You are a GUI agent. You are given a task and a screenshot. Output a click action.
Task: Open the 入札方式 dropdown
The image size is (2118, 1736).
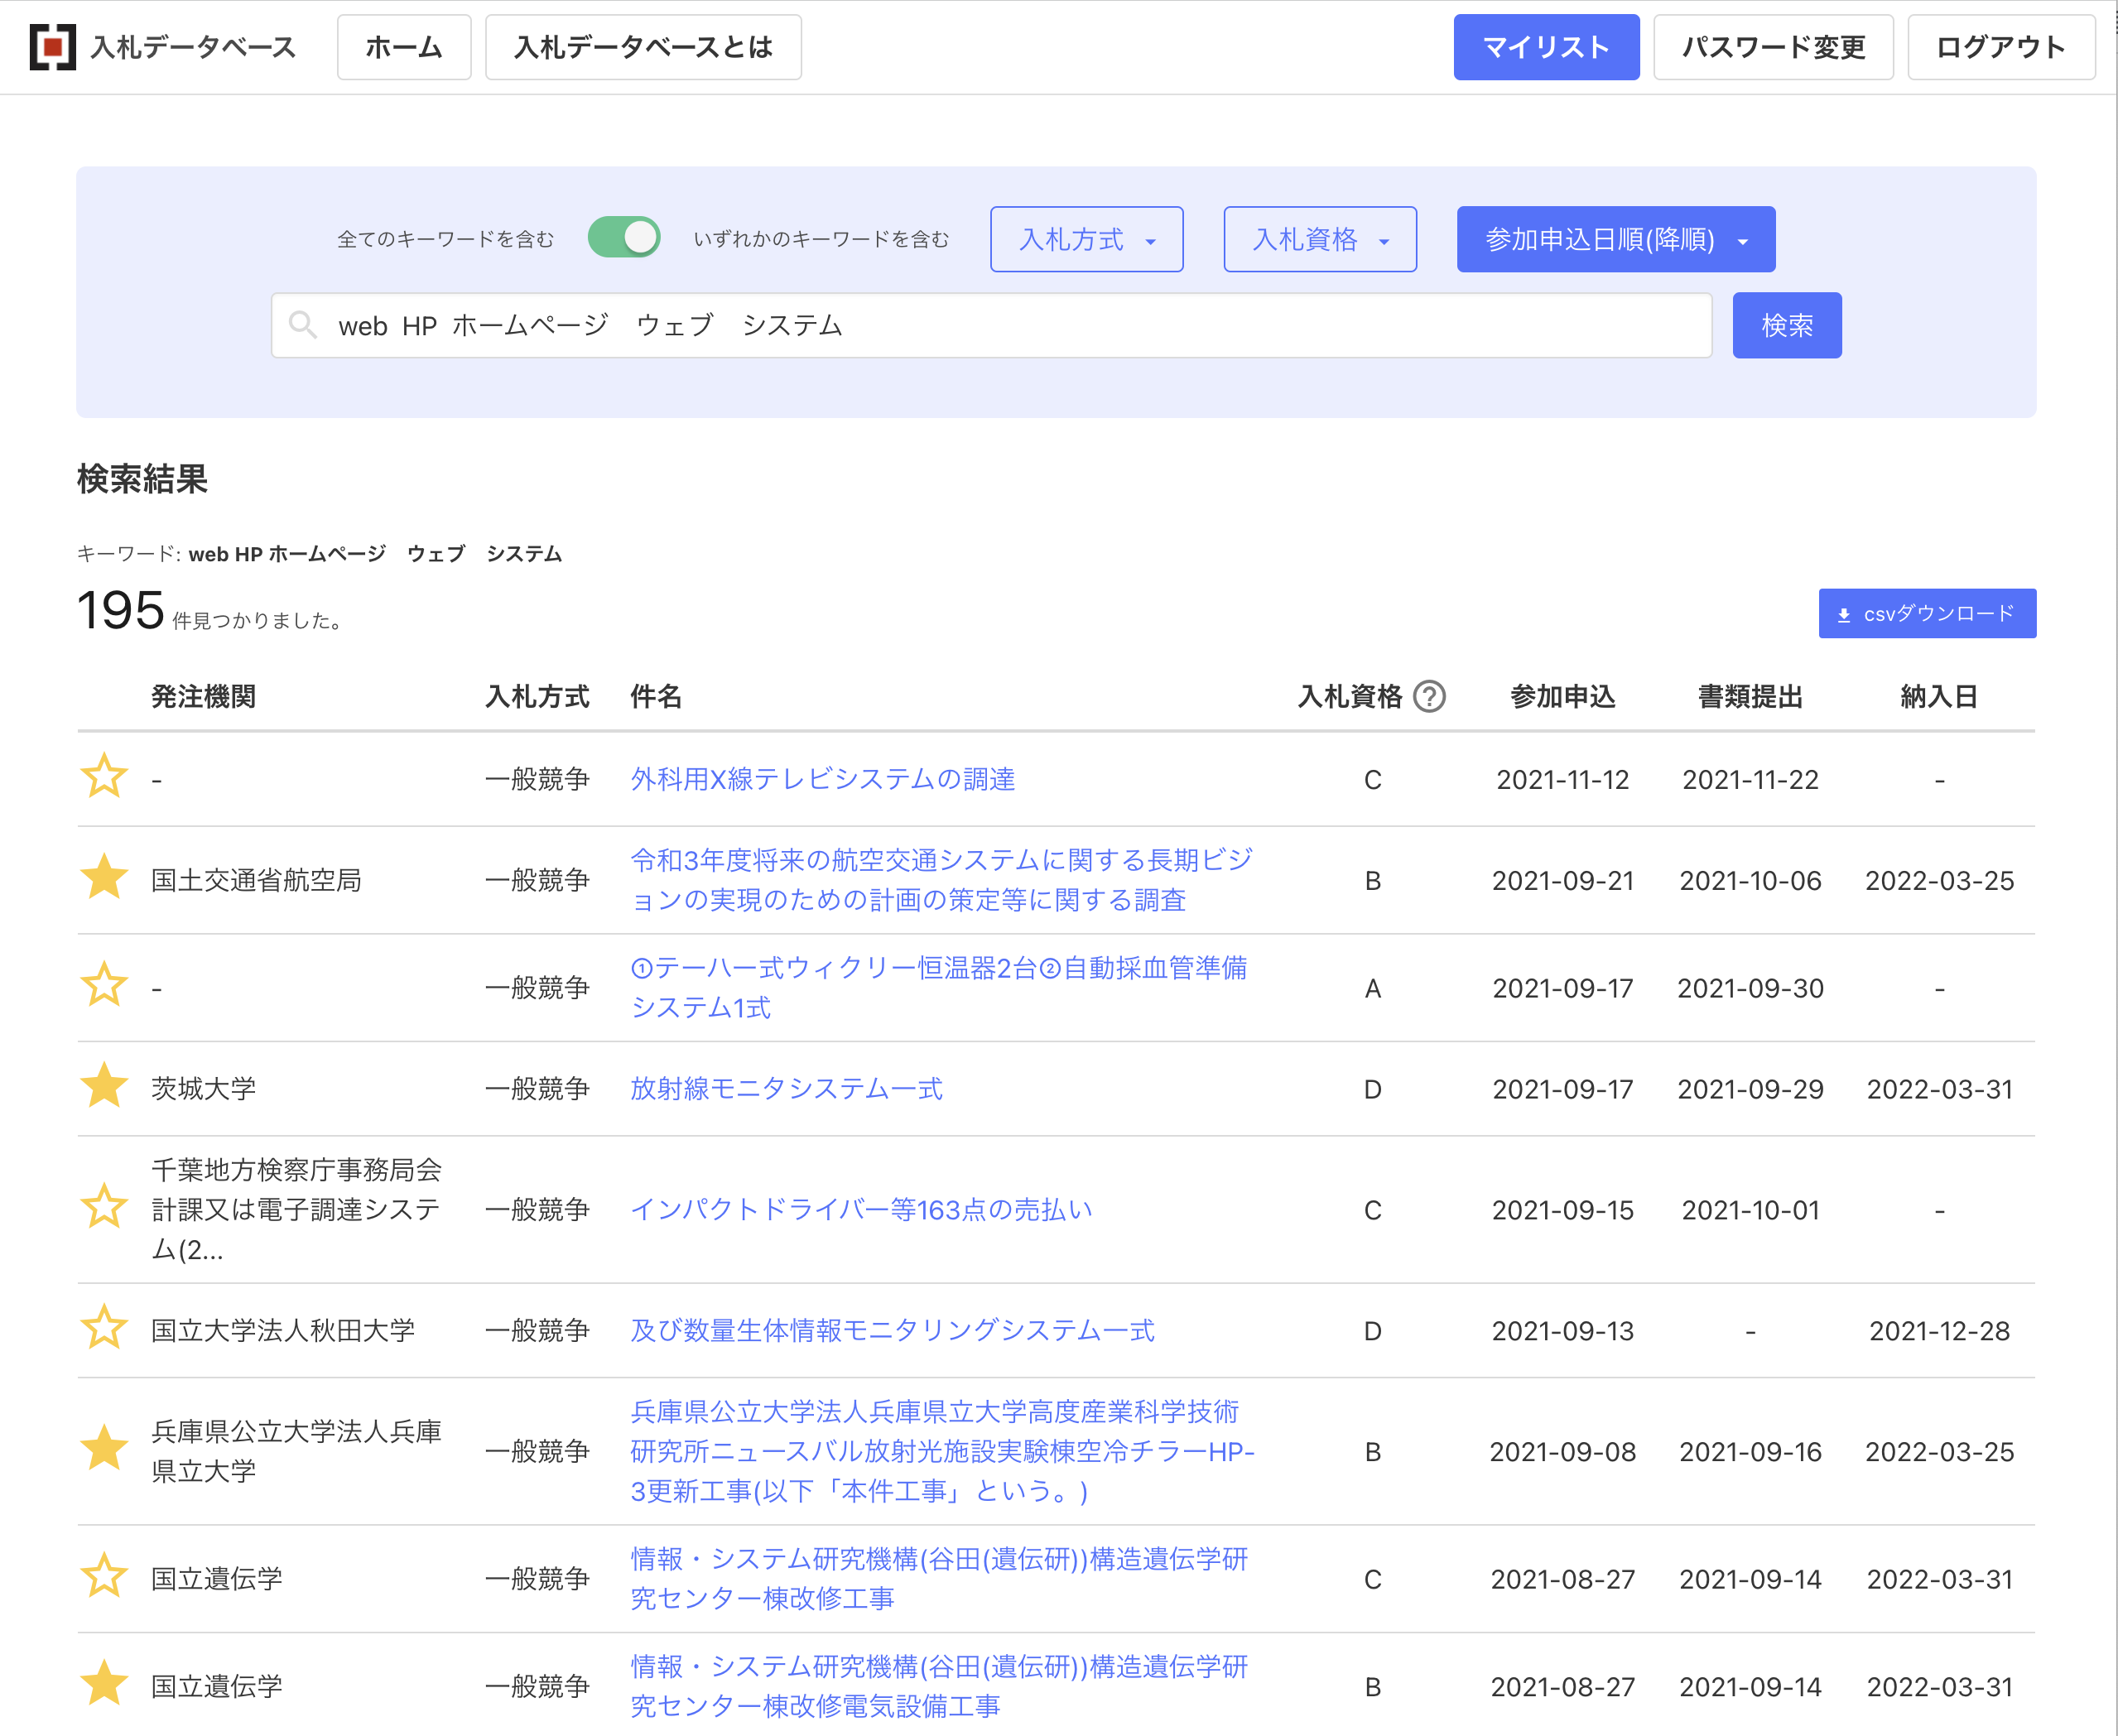pos(1086,239)
